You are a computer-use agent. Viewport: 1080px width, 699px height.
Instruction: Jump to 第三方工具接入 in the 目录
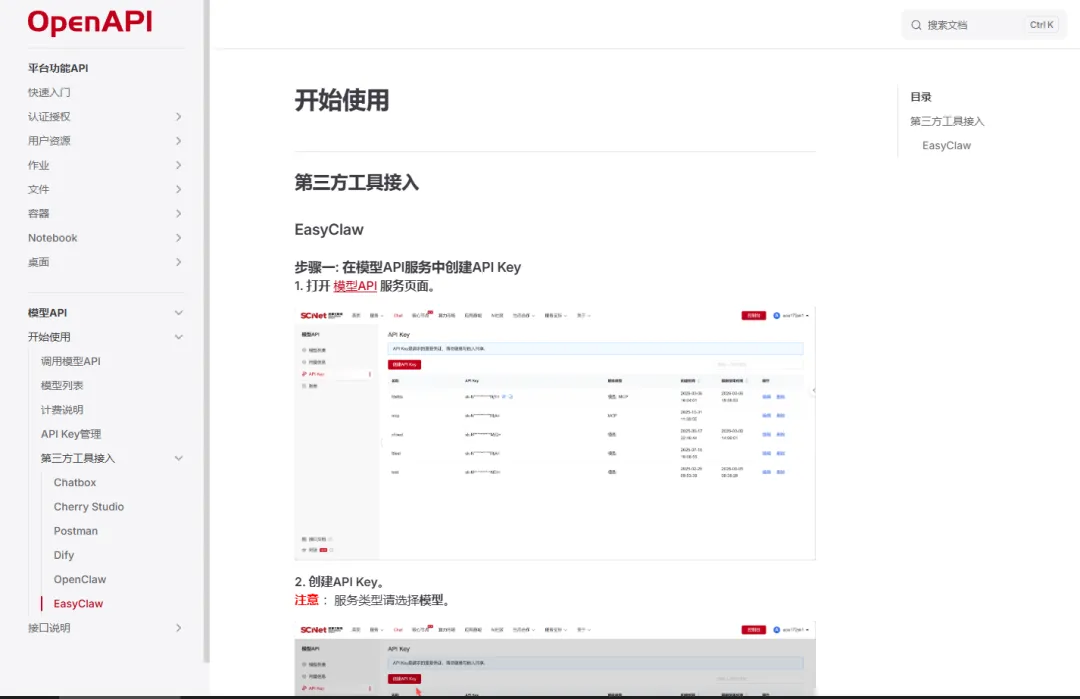[x=947, y=121]
